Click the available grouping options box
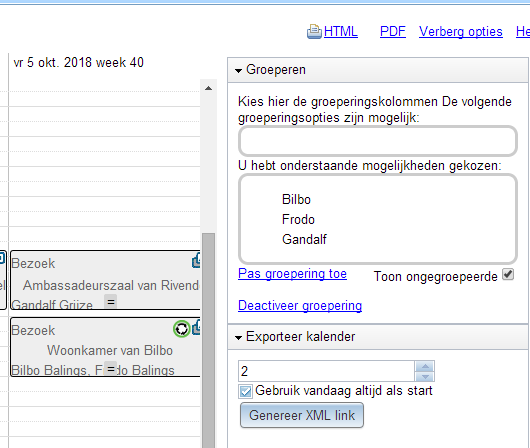The image size is (530, 448). click(x=378, y=141)
